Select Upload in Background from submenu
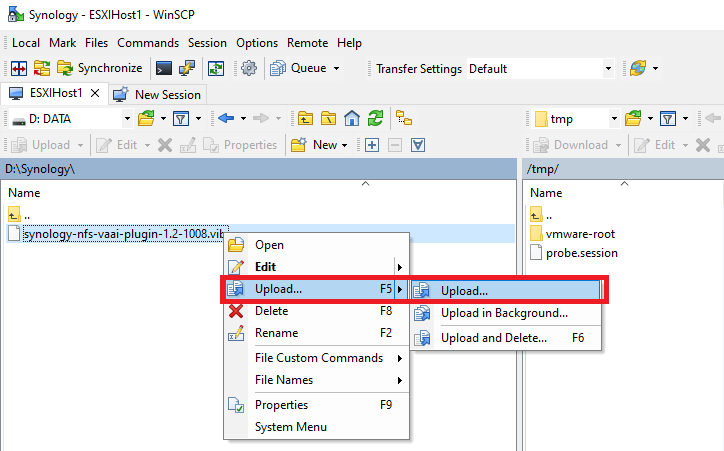This screenshot has height=451, width=724. 504,313
